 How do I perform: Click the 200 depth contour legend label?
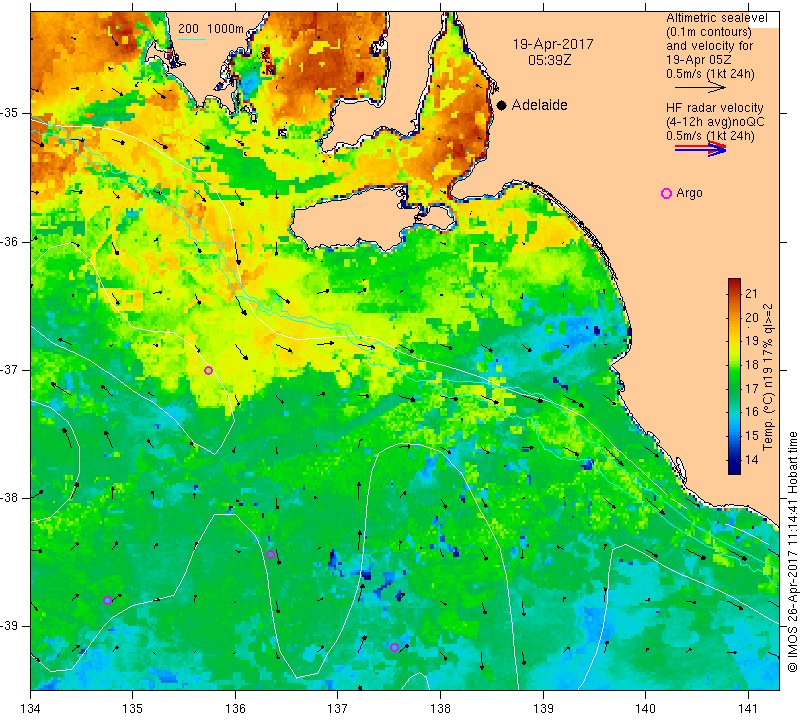tap(188, 29)
